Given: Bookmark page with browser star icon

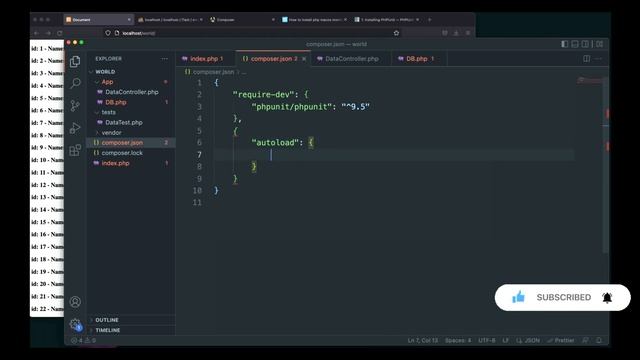Looking at the screenshot, I should (x=396, y=33).
